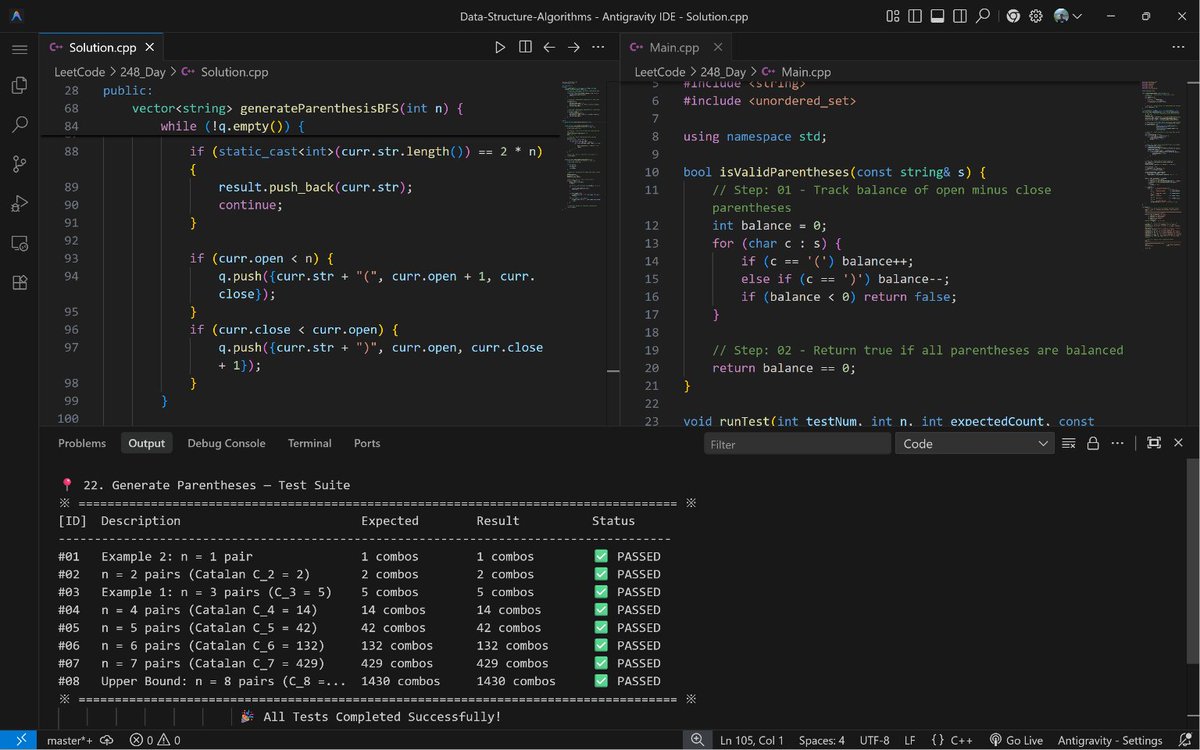Image resolution: width=1200 pixels, height=750 pixels.
Task: Open the Source Control view
Action: point(19,164)
